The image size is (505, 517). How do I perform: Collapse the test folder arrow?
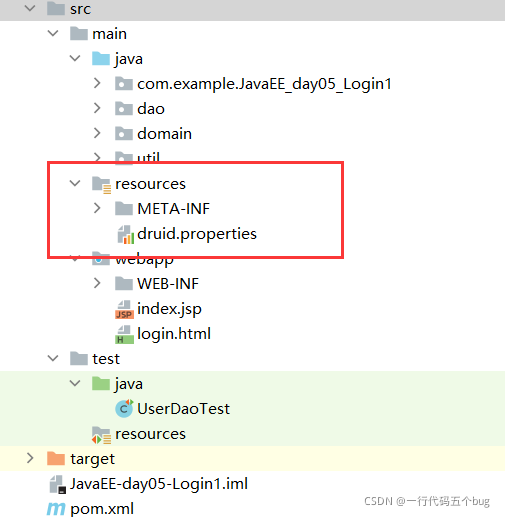tap(53, 358)
